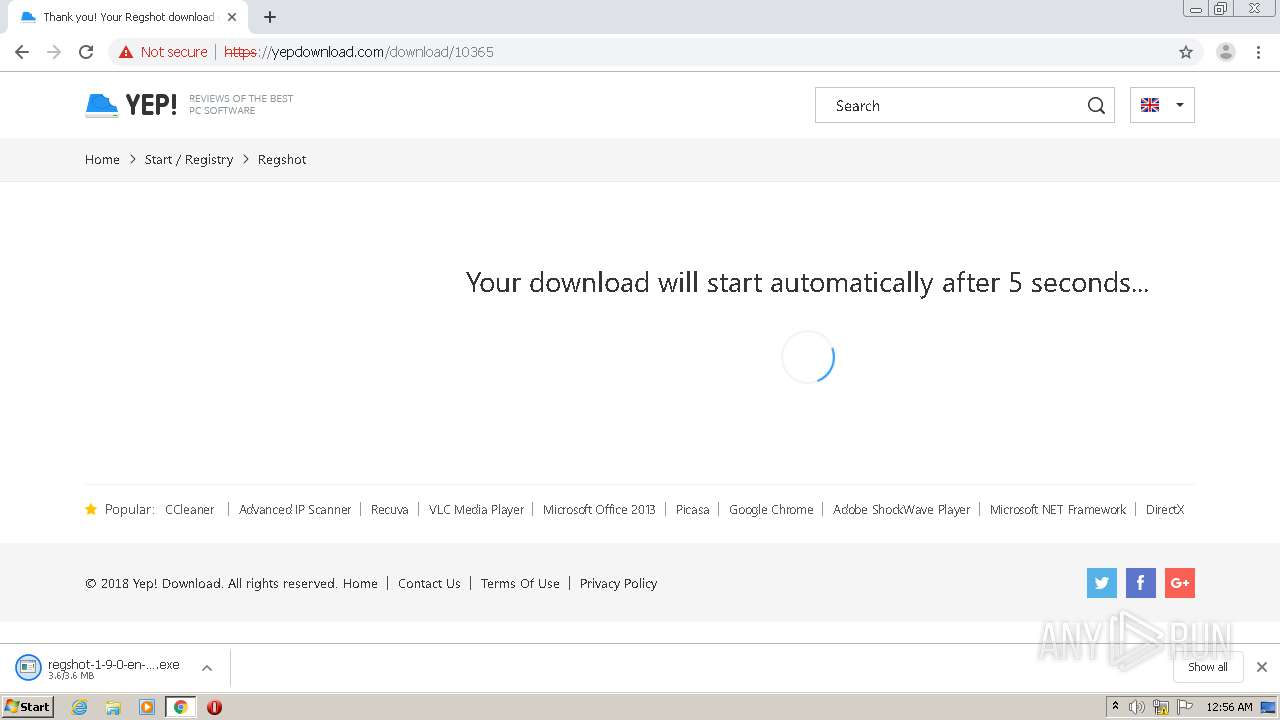
Task: Click the Twitter share icon
Action: coord(1102,583)
